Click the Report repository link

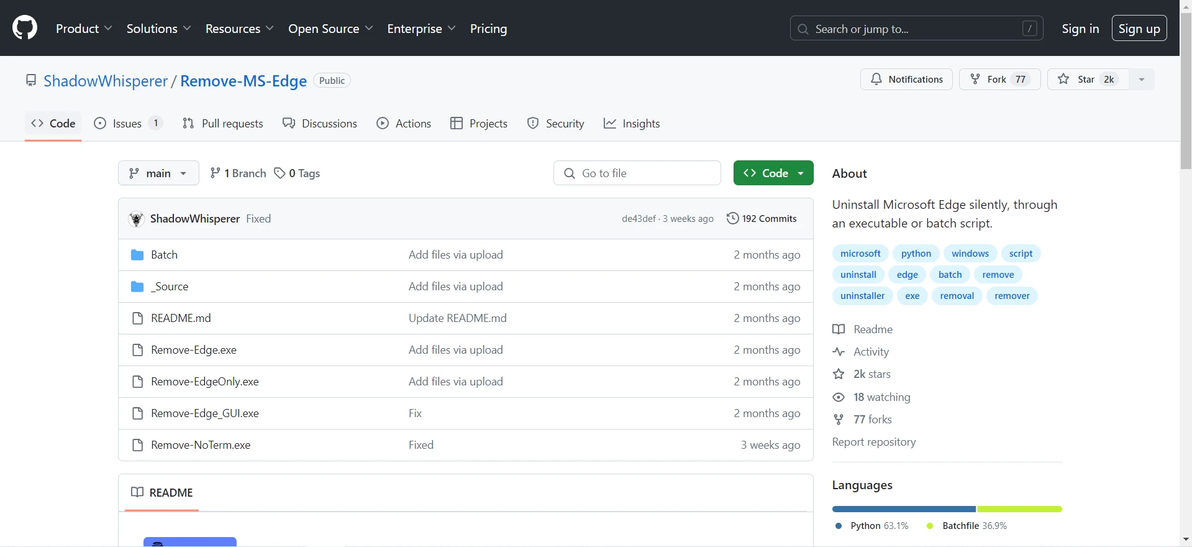click(873, 442)
